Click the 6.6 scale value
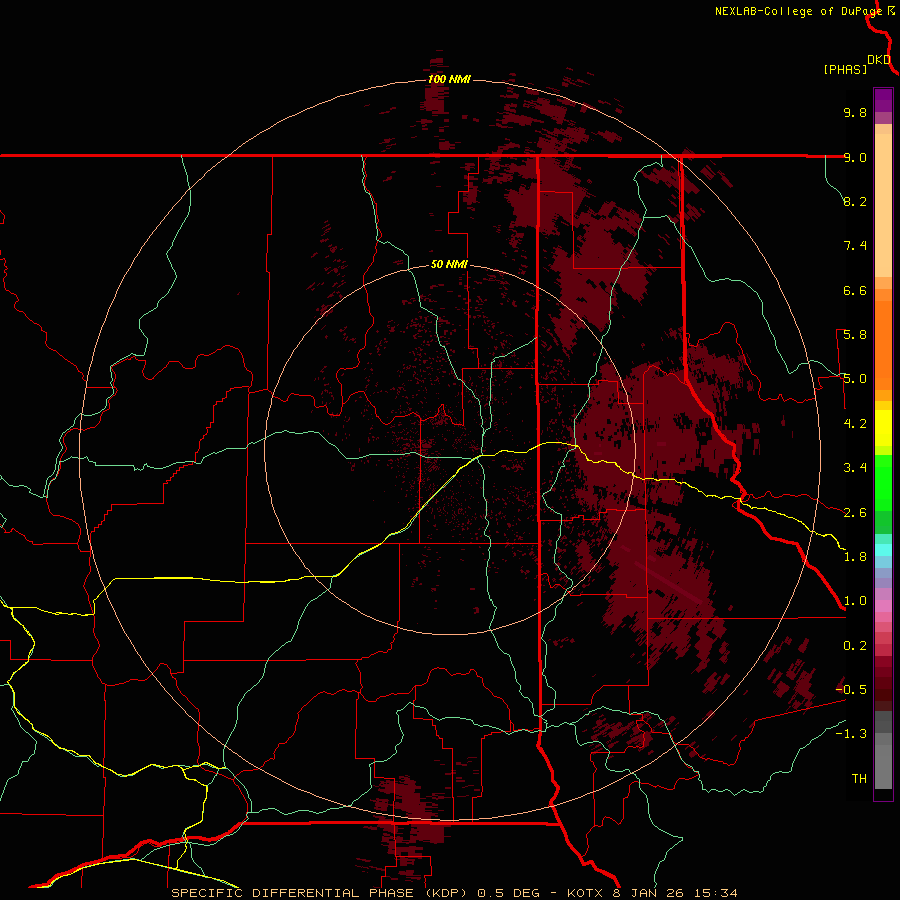The width and height of the screenshot is (900, 900). (855, 290)
